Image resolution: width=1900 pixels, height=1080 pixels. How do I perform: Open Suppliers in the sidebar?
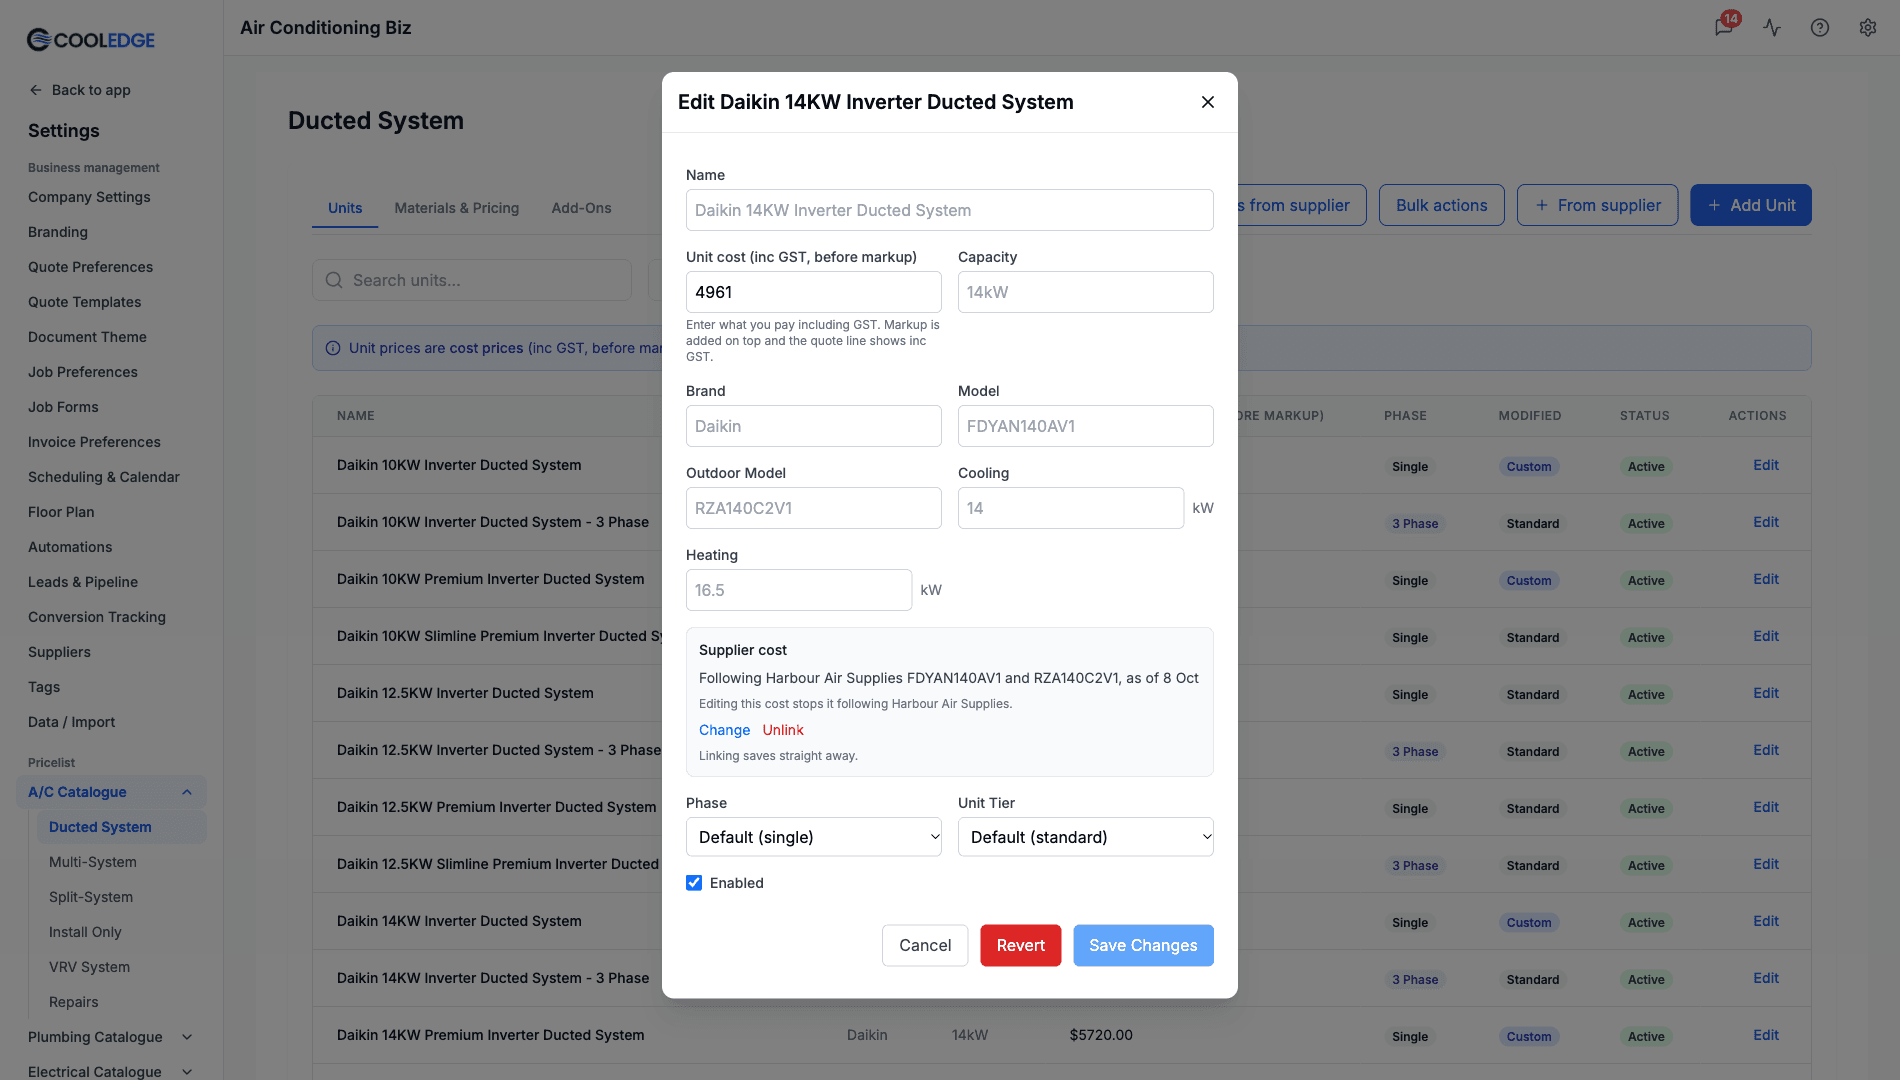click(x=59, y=652)
